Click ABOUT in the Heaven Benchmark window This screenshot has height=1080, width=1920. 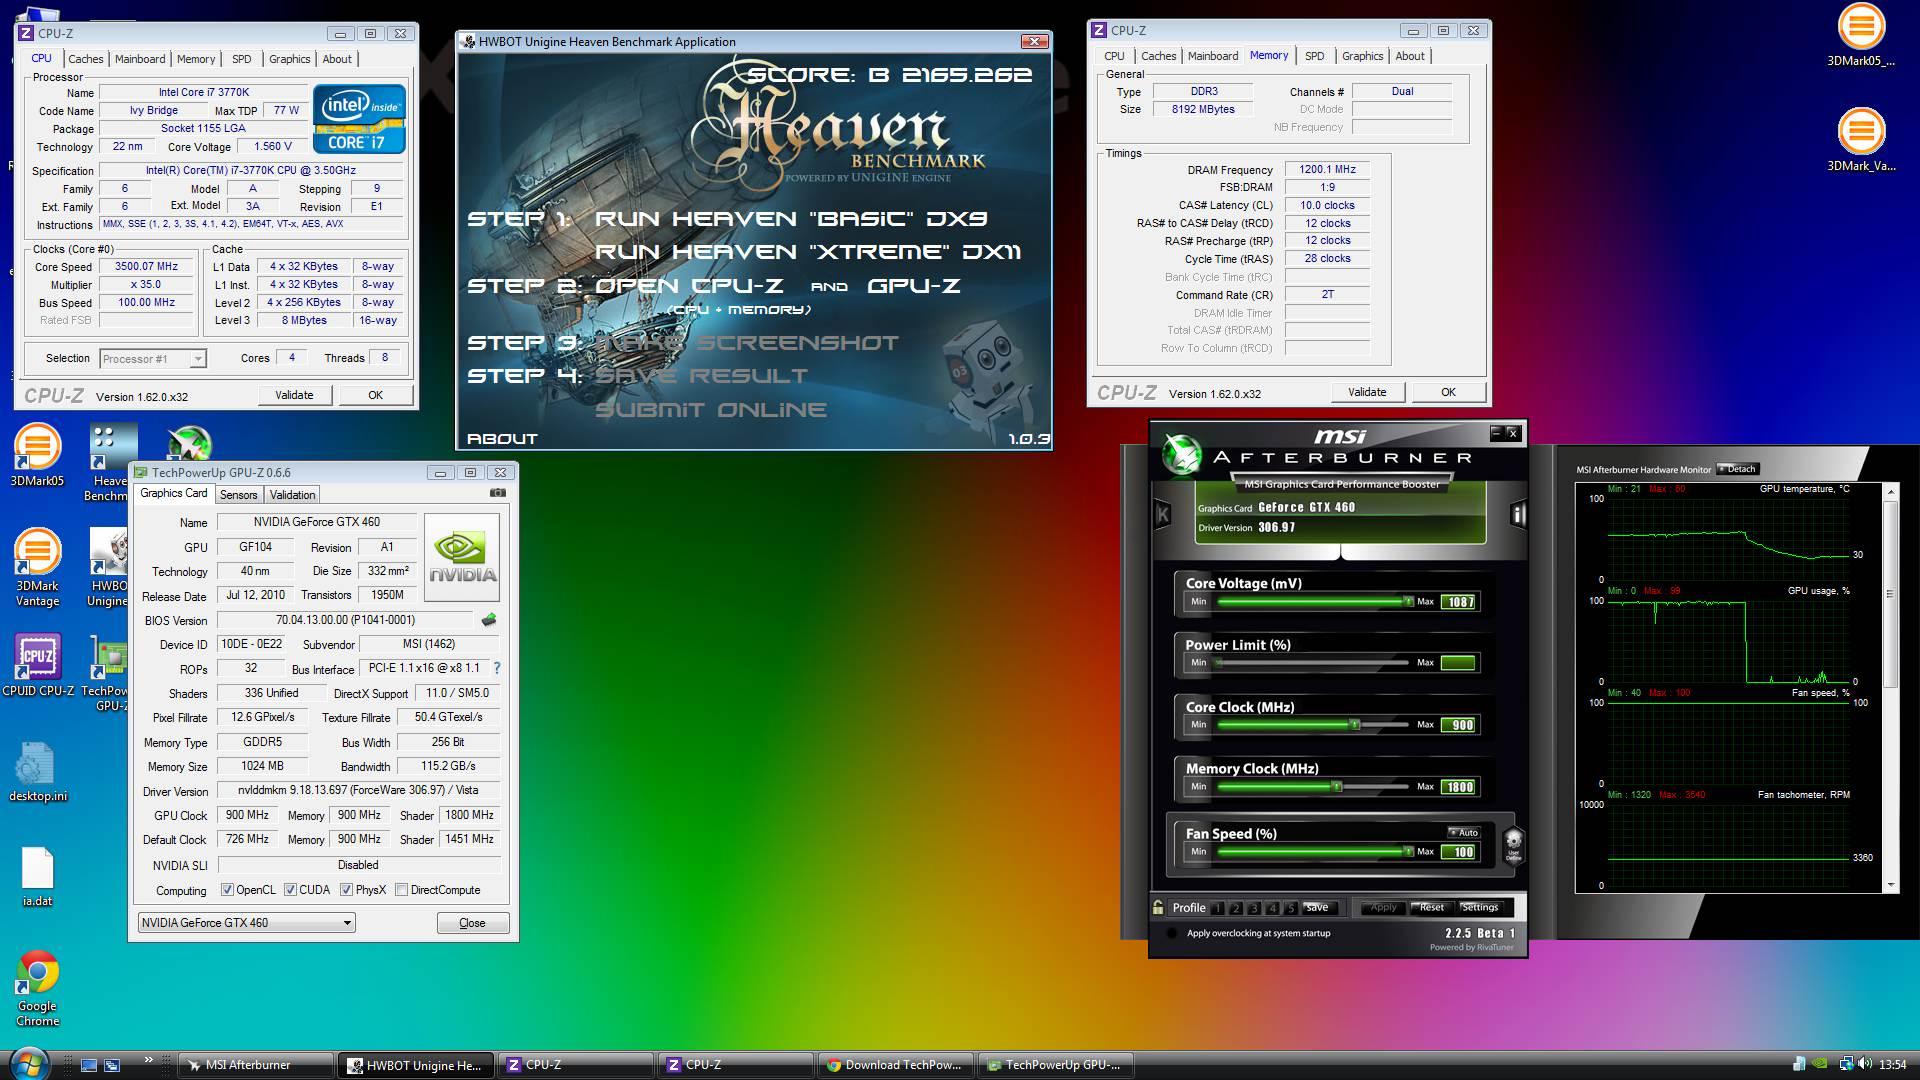(x=502, y=438)
